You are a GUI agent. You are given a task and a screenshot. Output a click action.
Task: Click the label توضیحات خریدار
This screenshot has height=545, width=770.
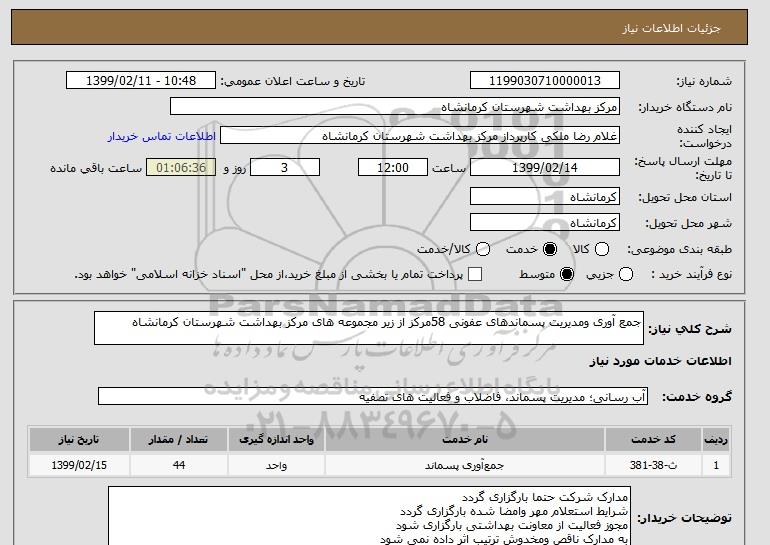click(685, 518)
